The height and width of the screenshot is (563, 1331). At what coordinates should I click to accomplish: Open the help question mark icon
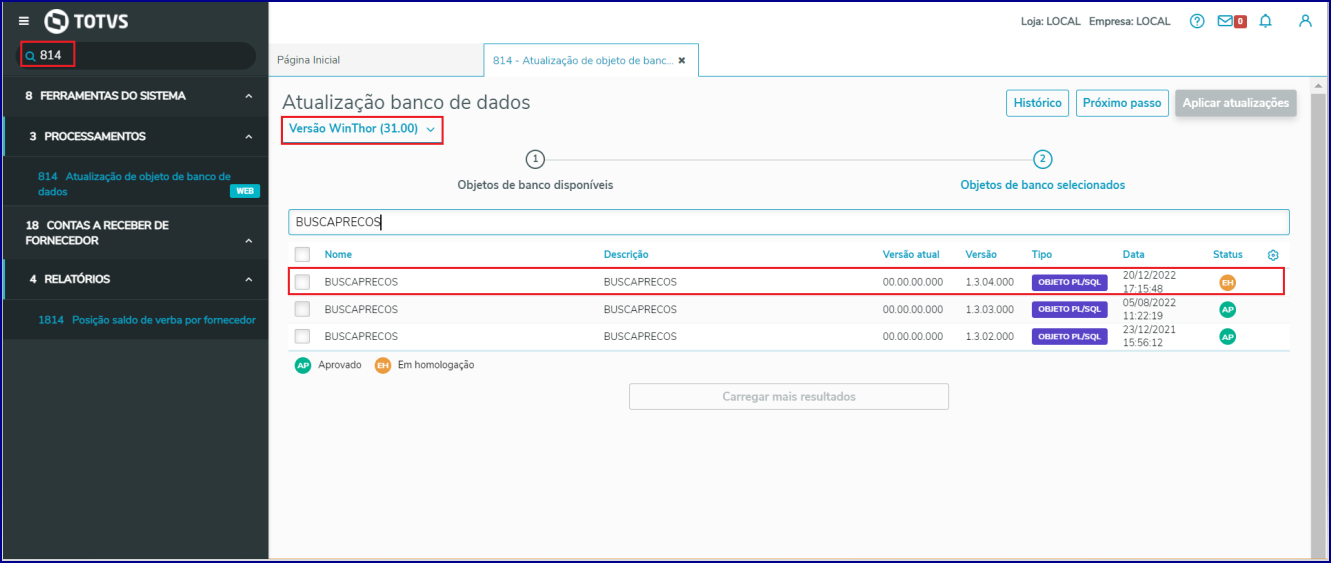[x=1197, y=21]
